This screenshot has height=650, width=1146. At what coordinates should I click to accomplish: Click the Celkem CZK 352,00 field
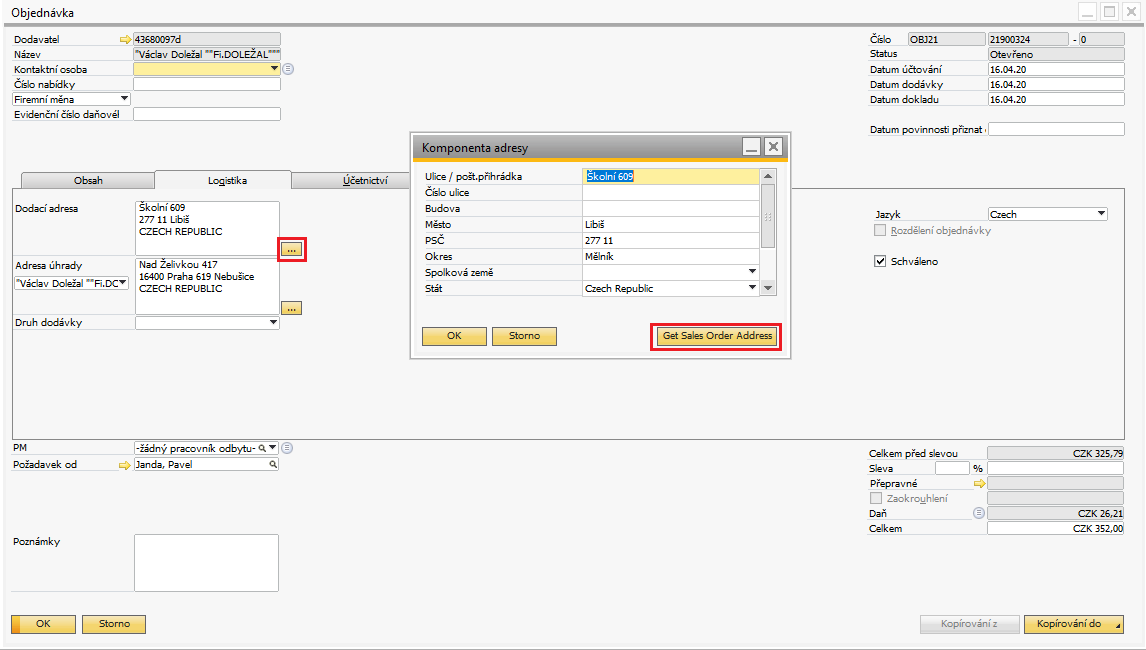[1055, 529]
